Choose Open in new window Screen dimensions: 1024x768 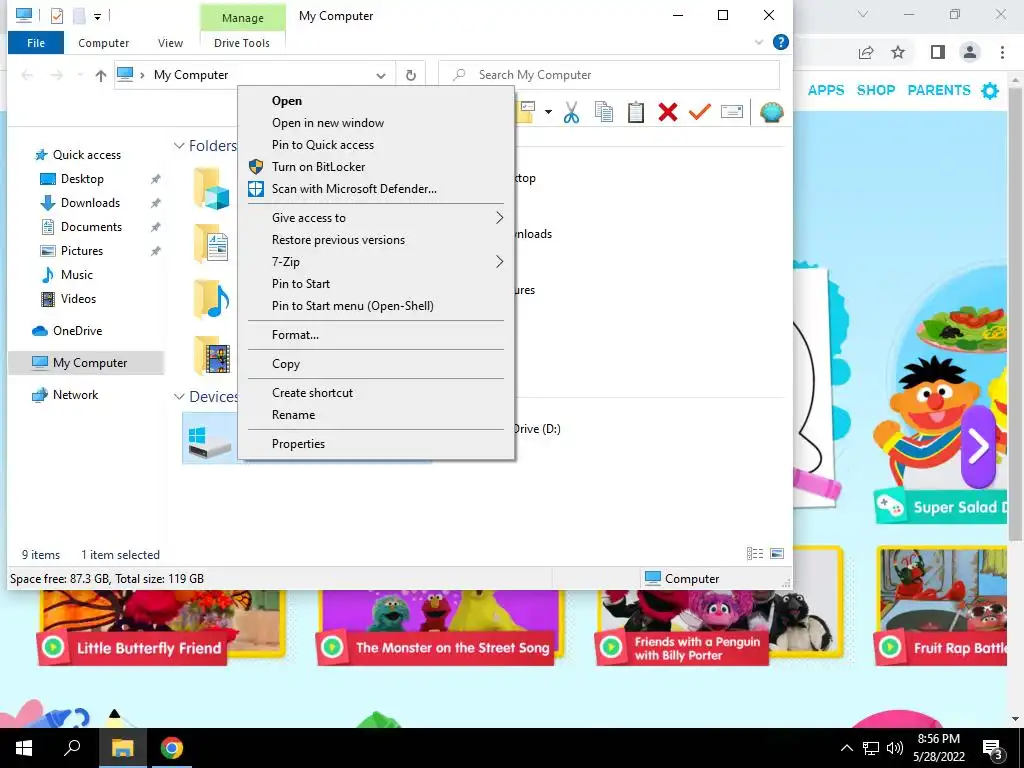tap(376, 123)
